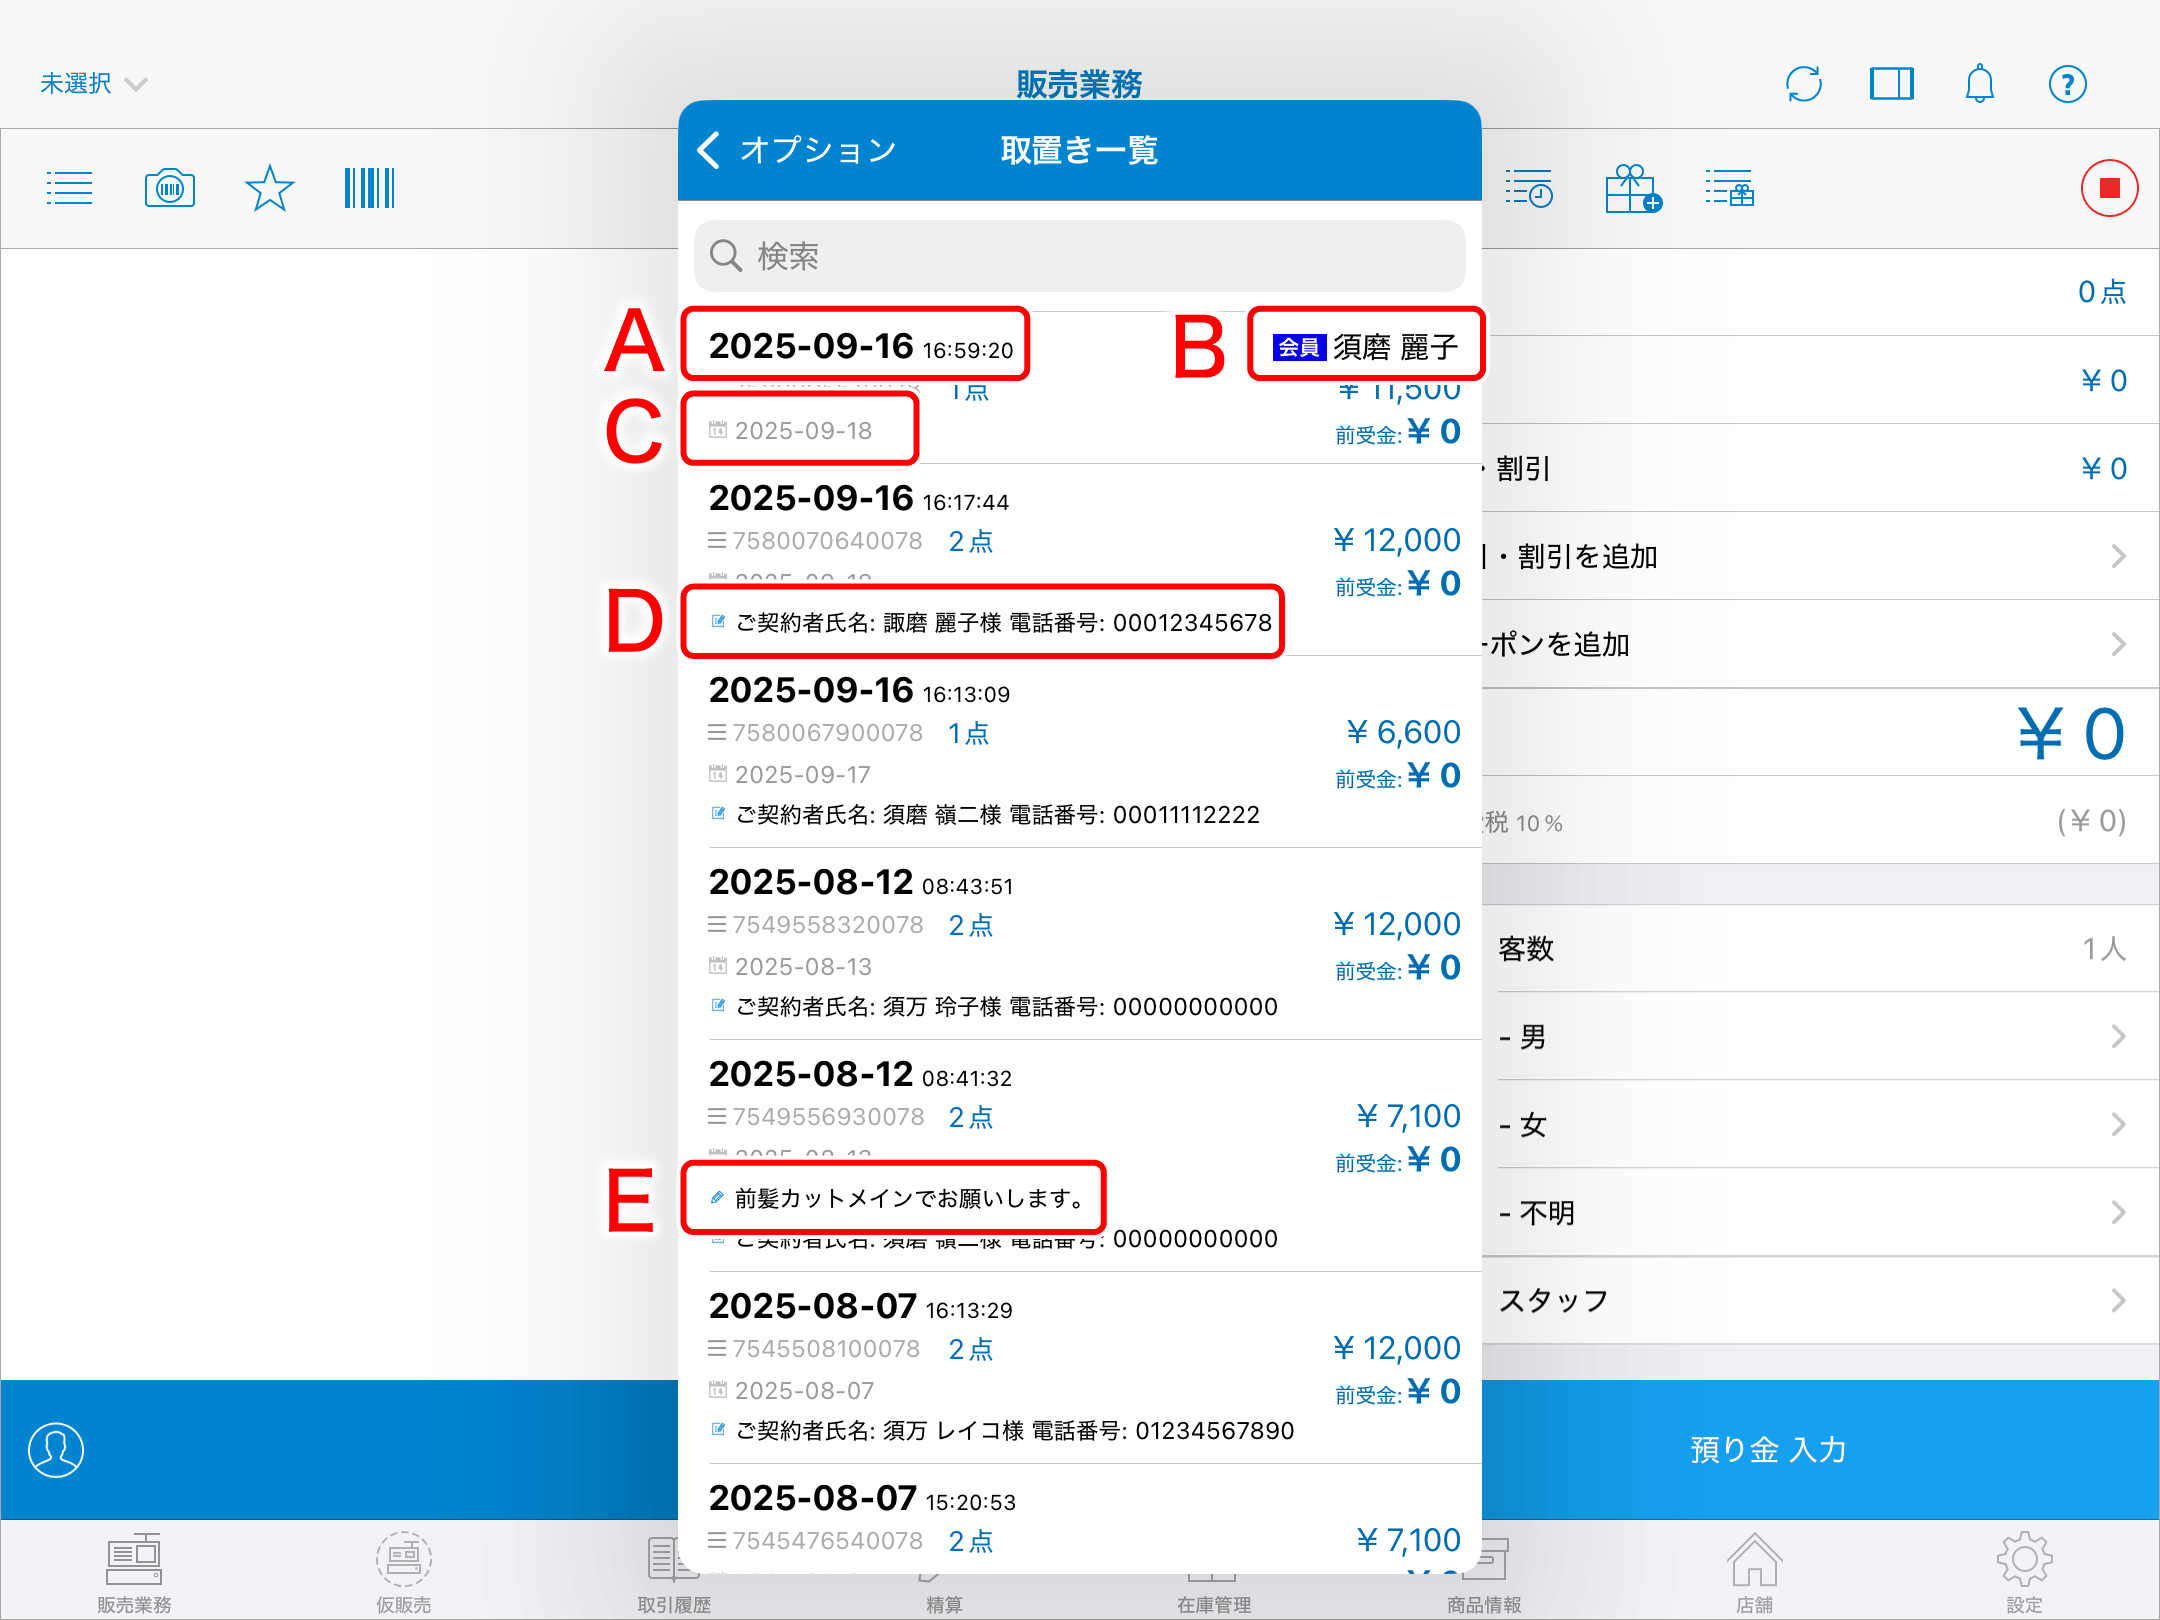Open favorites star icon

click(x=270, y=188)
